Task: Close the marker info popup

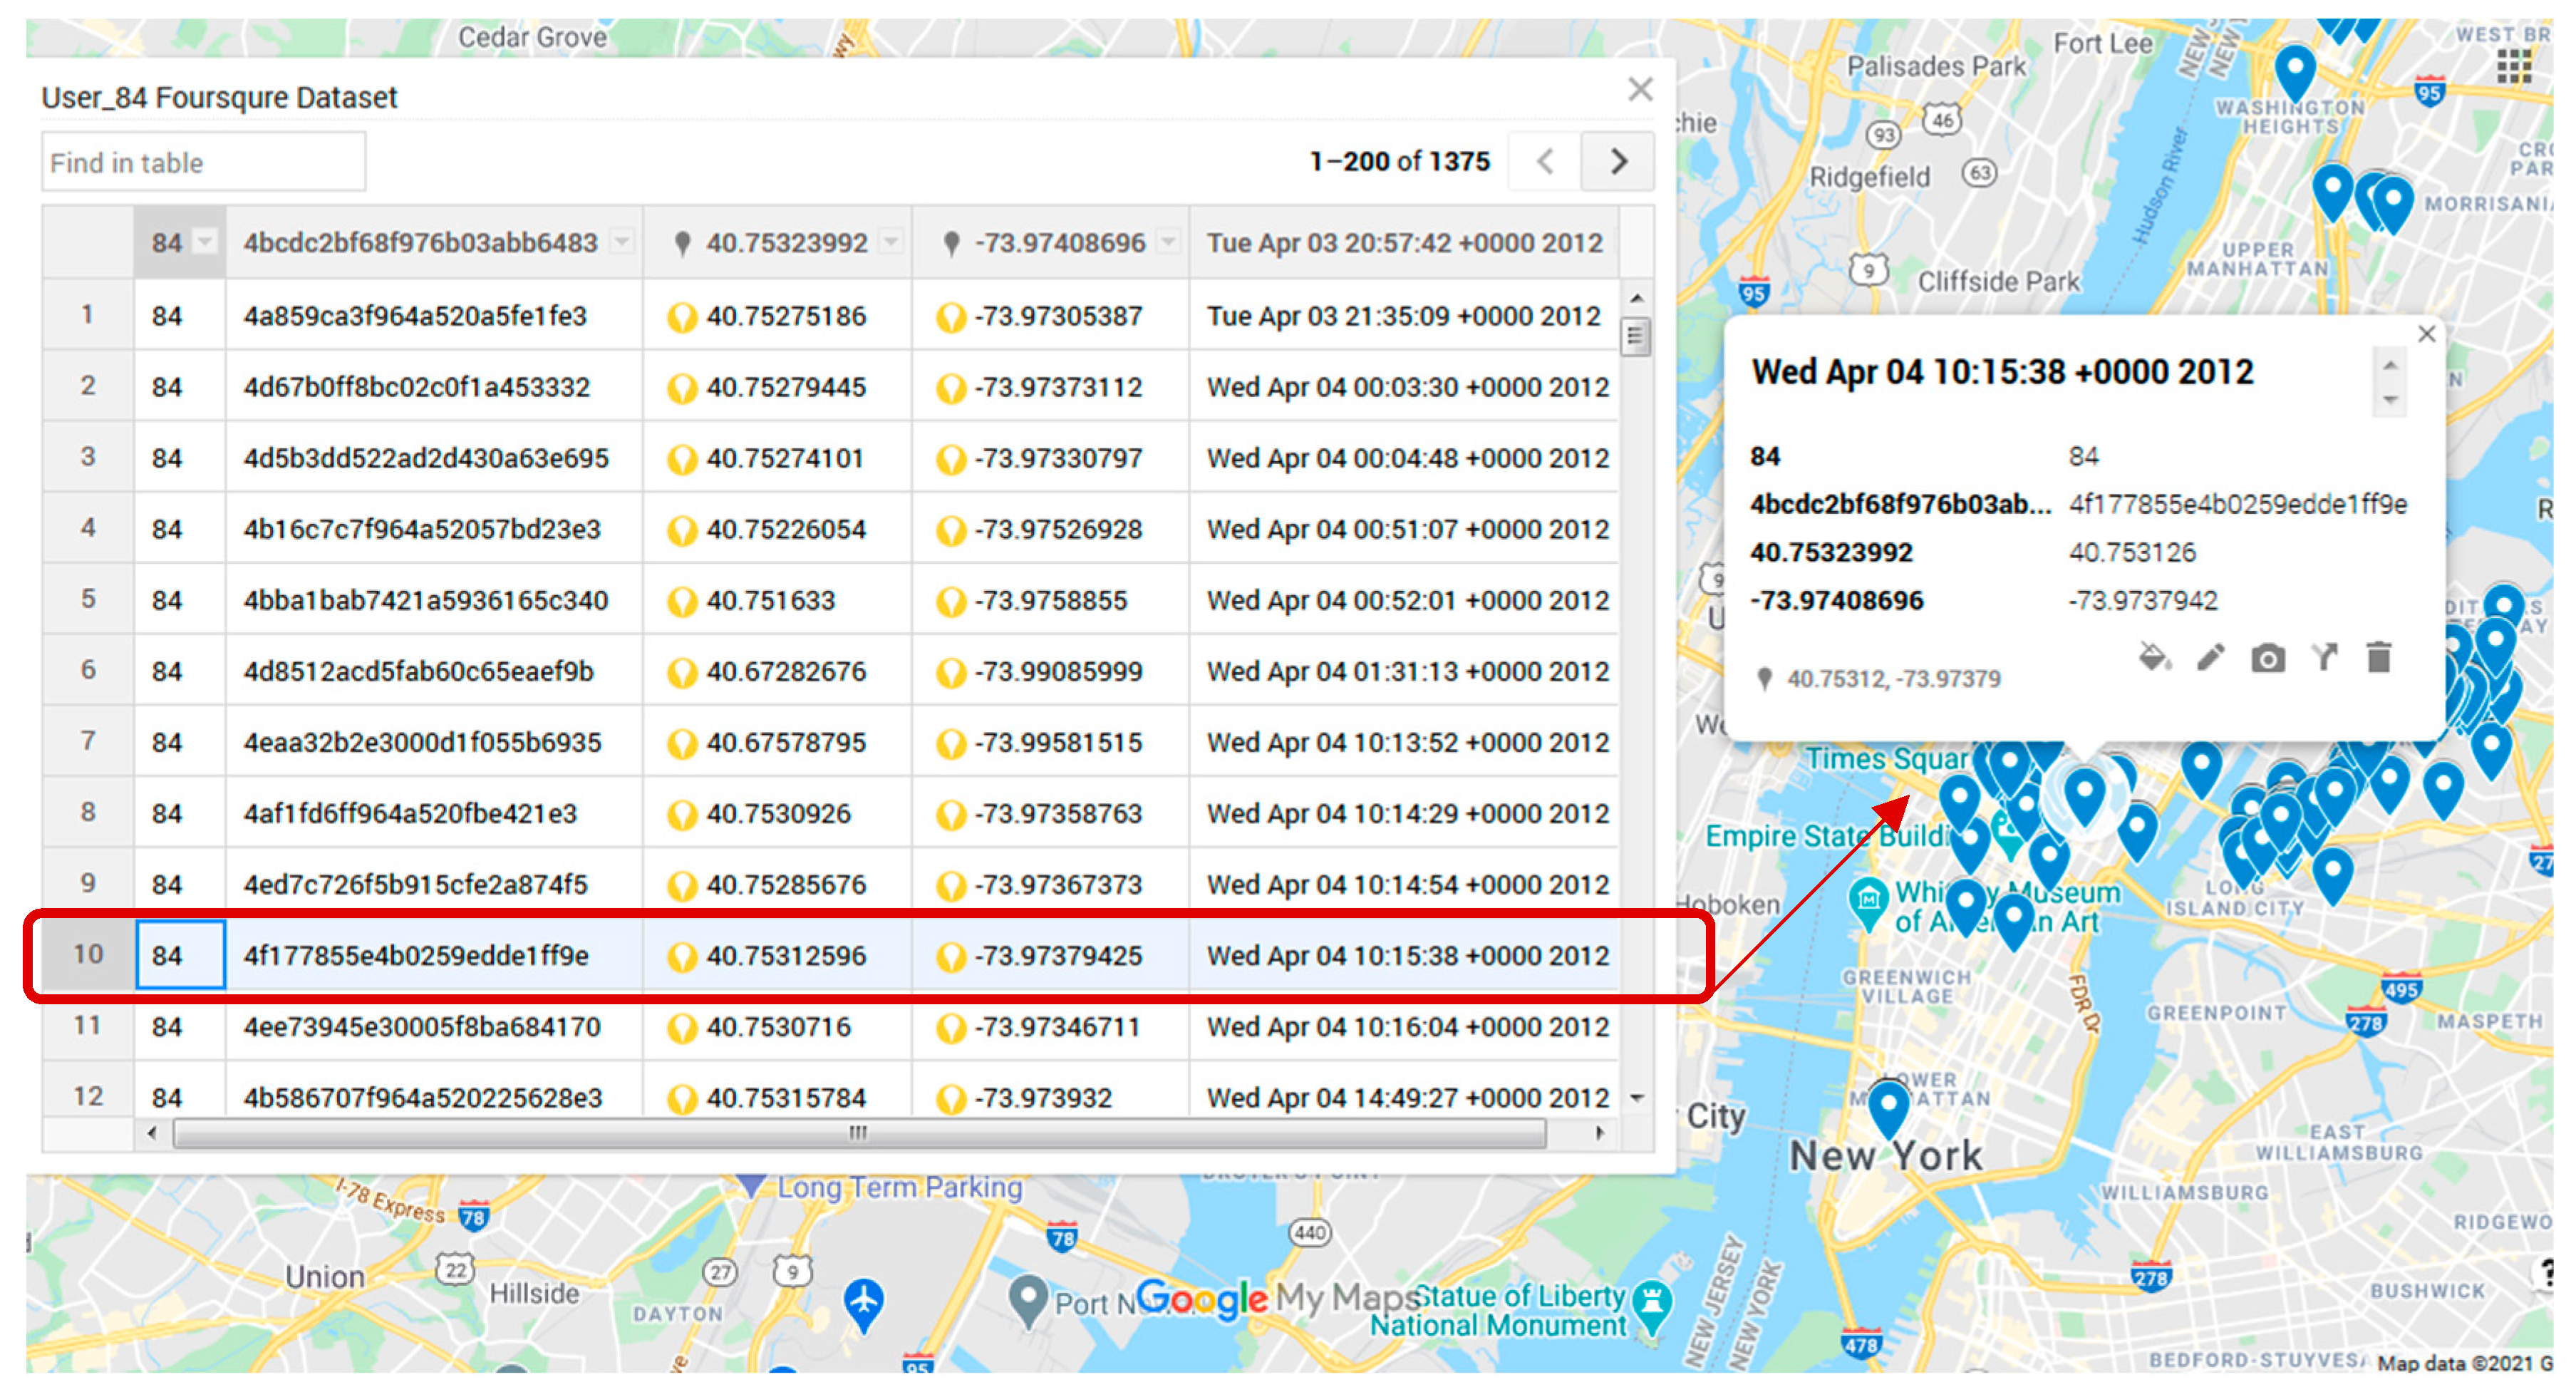Action: tap(2426, 334)
